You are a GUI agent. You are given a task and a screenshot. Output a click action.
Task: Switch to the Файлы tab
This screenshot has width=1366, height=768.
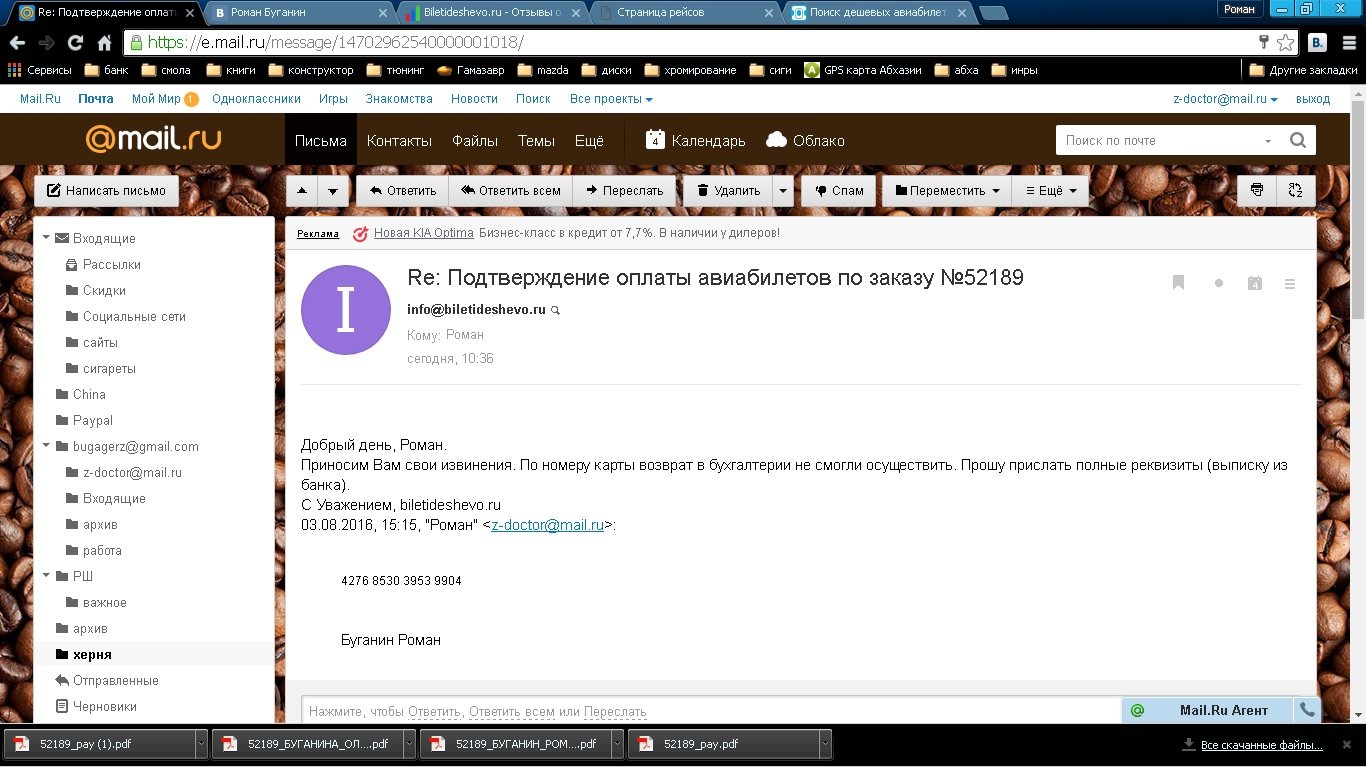point(475,141)
